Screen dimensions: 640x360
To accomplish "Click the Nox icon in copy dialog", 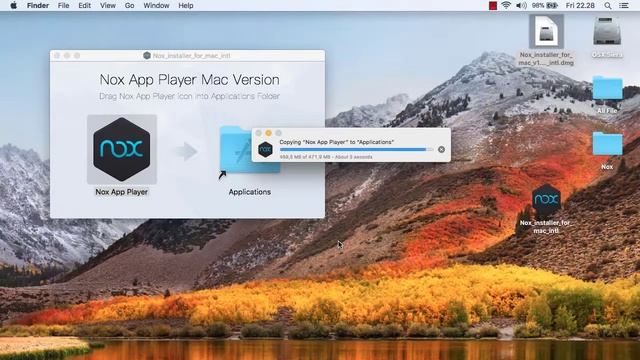I will click(x=265, y=149).
